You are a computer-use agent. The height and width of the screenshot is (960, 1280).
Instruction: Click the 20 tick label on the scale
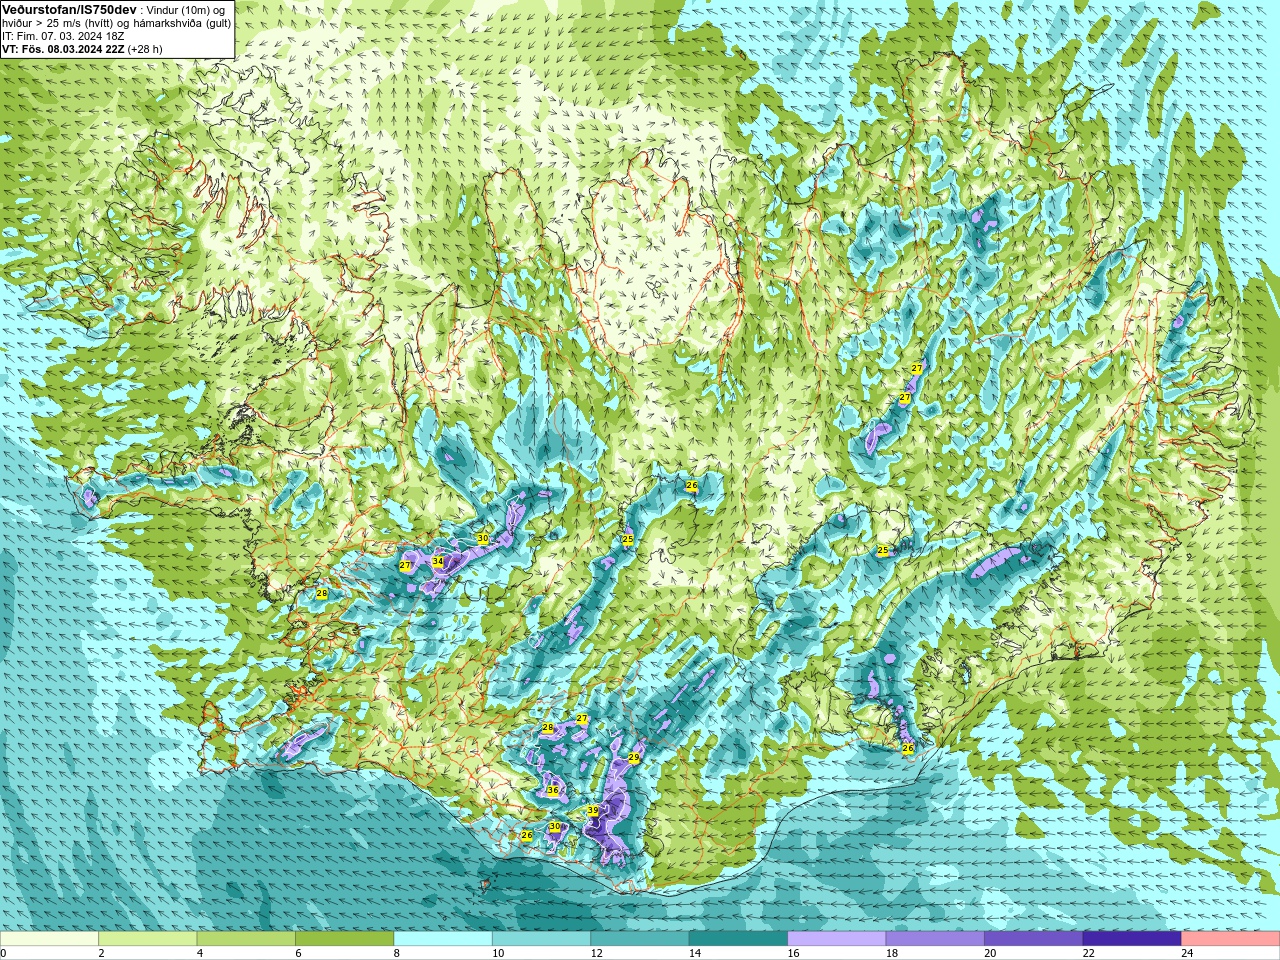(990, 953)
